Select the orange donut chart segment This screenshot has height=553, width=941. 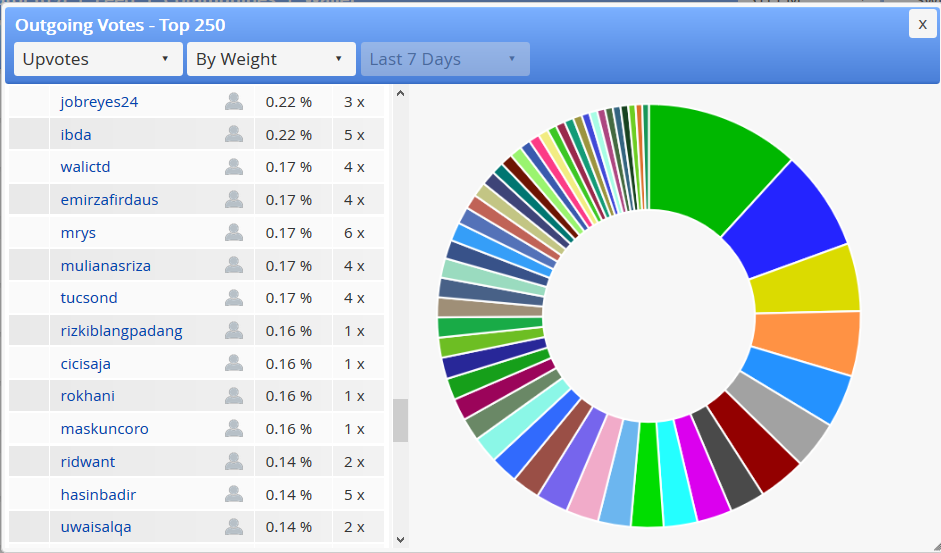tap(807, 341)
